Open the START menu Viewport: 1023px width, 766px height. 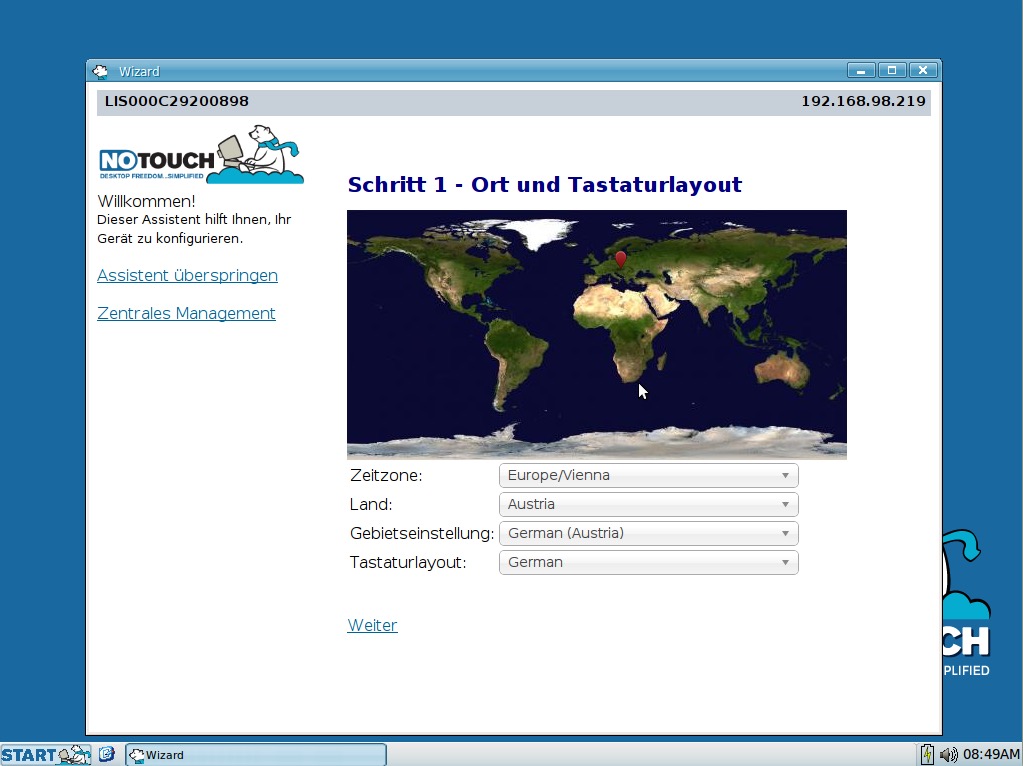coord(30,755)
